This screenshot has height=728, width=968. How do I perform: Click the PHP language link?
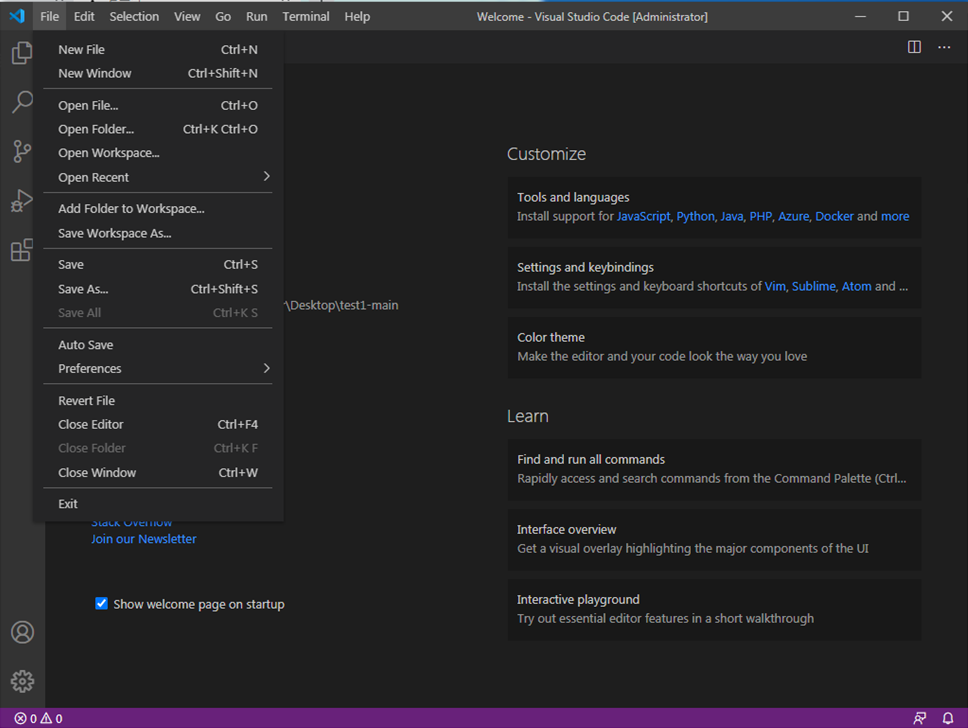(760, 216)
